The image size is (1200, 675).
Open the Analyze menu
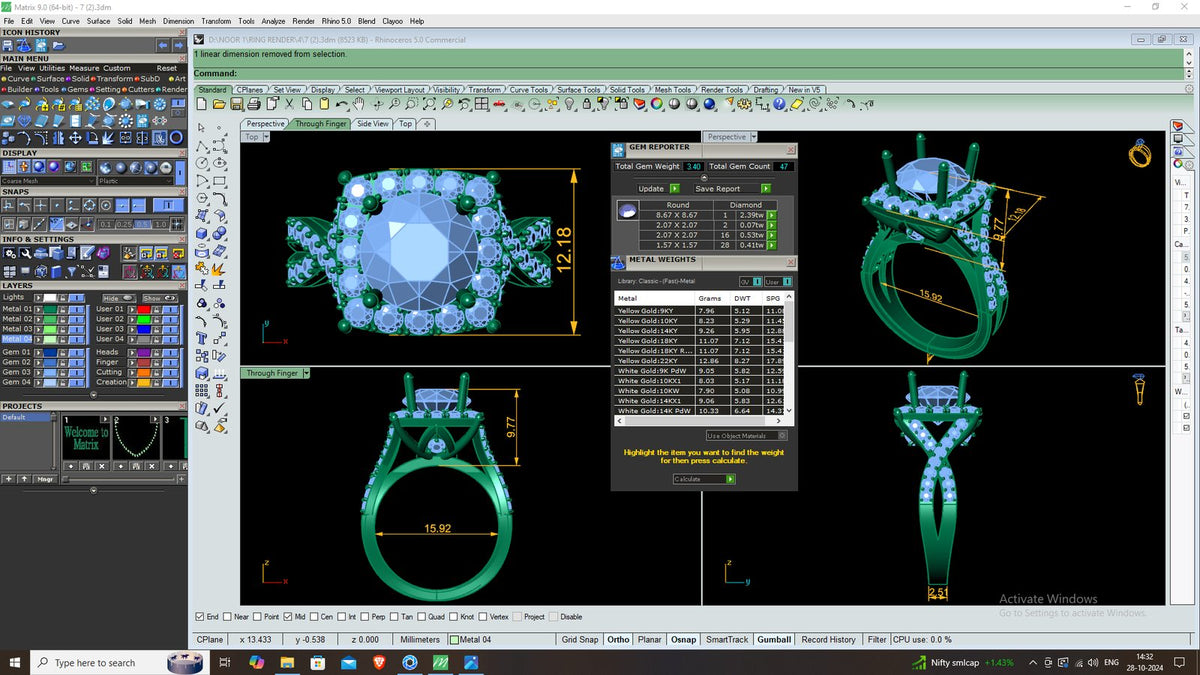(273, 20)
